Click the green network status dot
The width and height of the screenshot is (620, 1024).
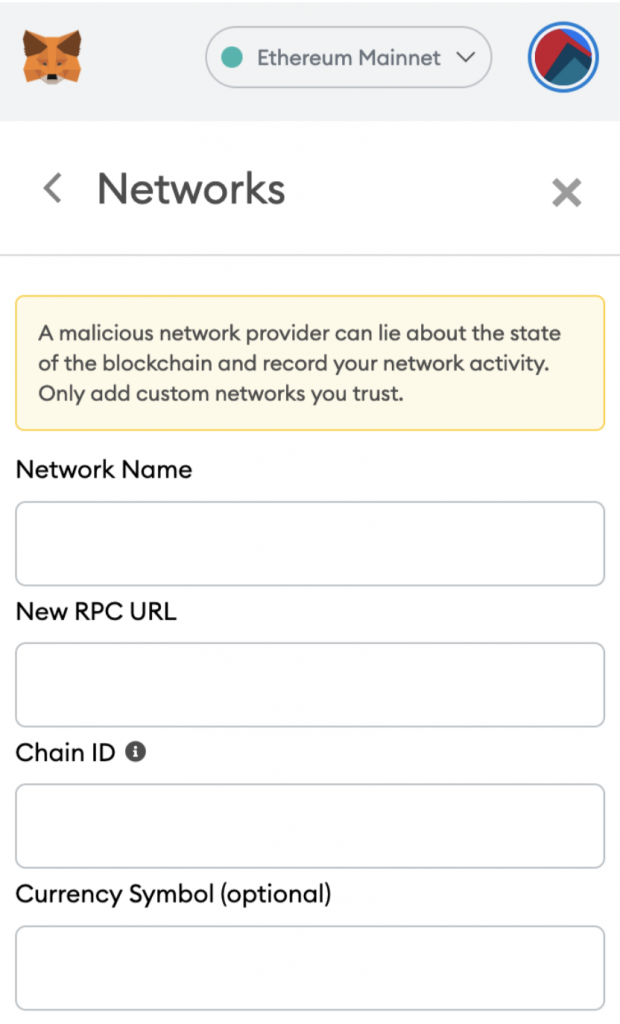pyautogui.click(x=232, y=57)
